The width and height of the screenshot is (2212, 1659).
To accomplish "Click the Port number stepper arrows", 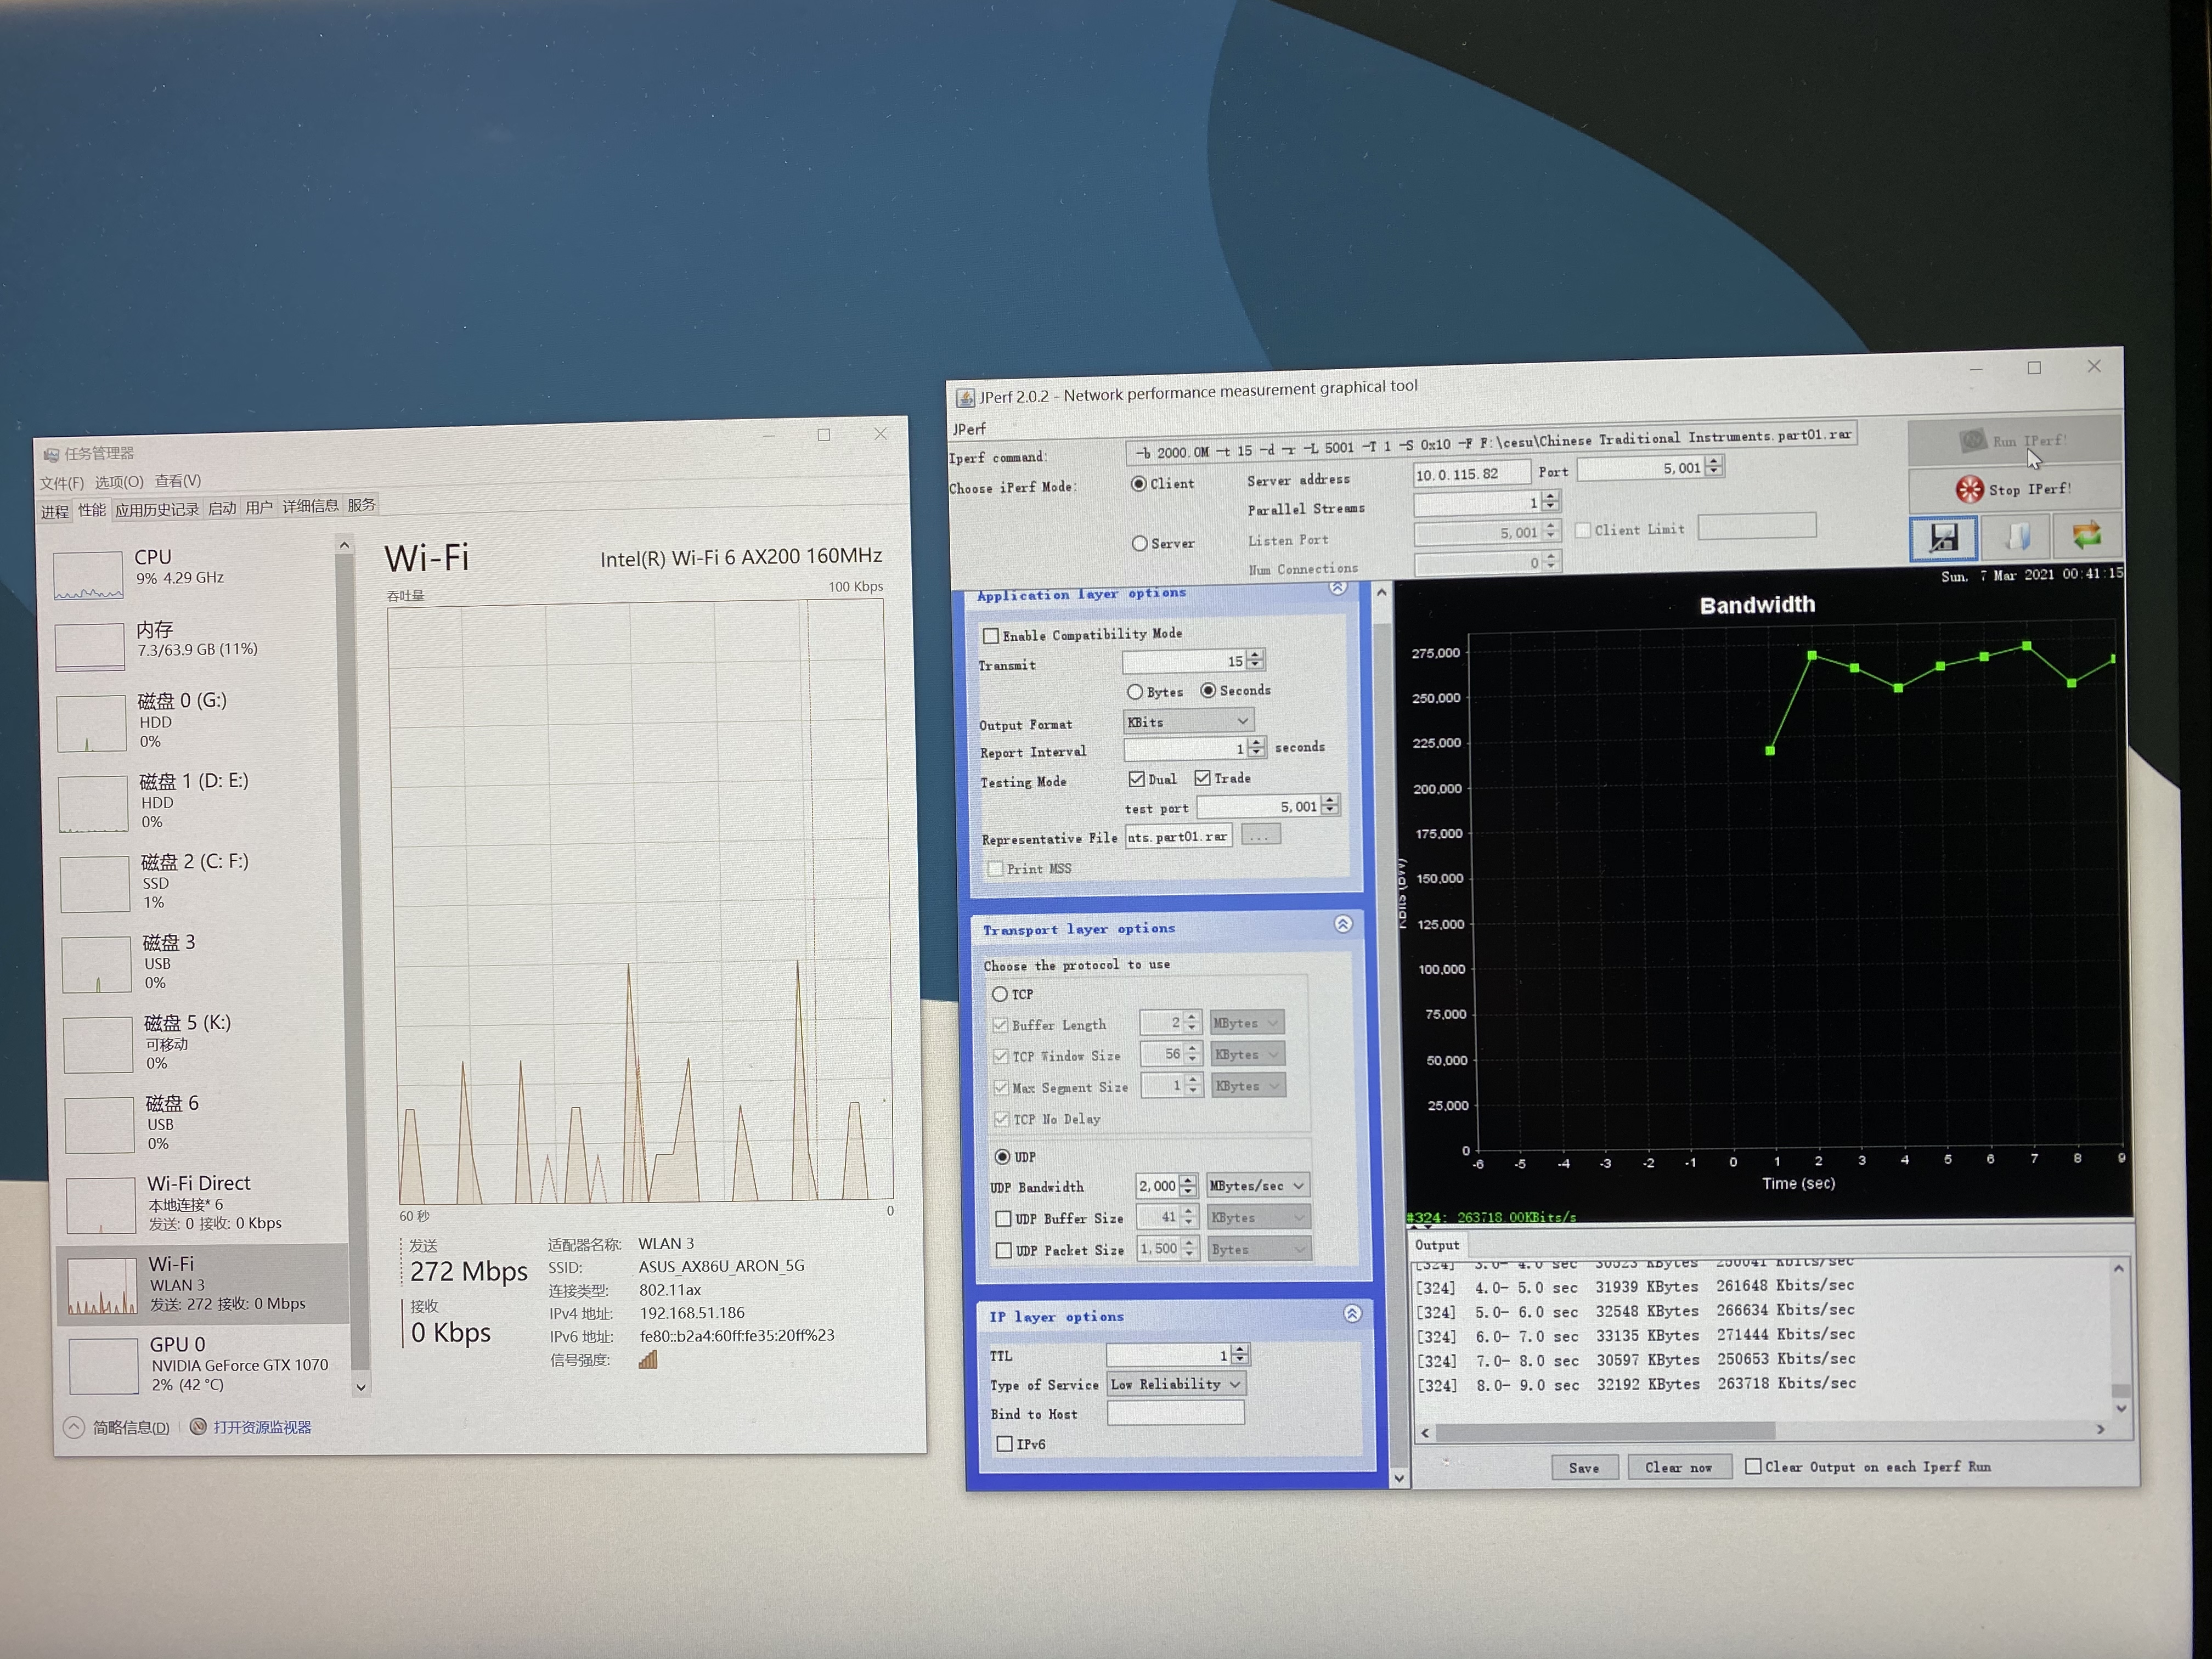I will [x=1714, y=466].
